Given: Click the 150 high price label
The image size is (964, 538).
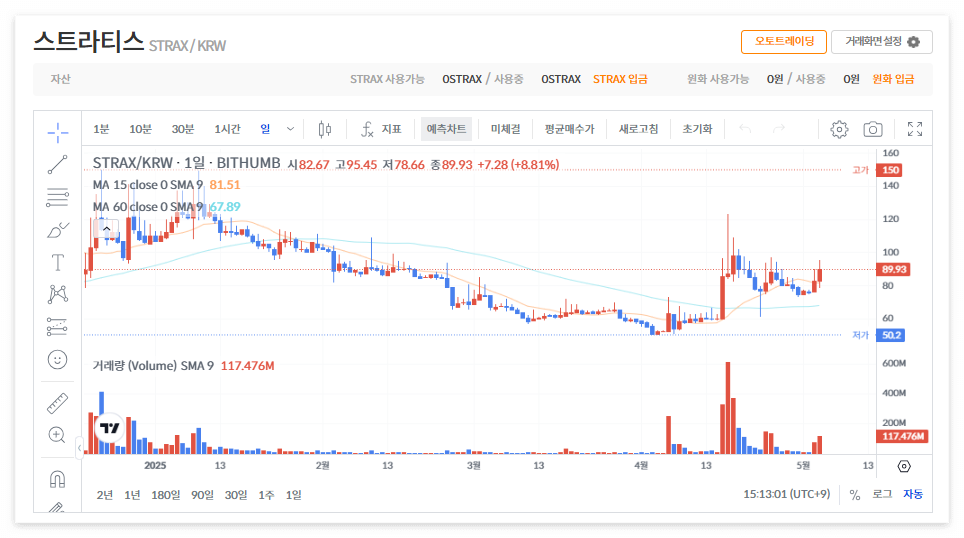Looking at the screenshot, I should click(x=890, y=170).
